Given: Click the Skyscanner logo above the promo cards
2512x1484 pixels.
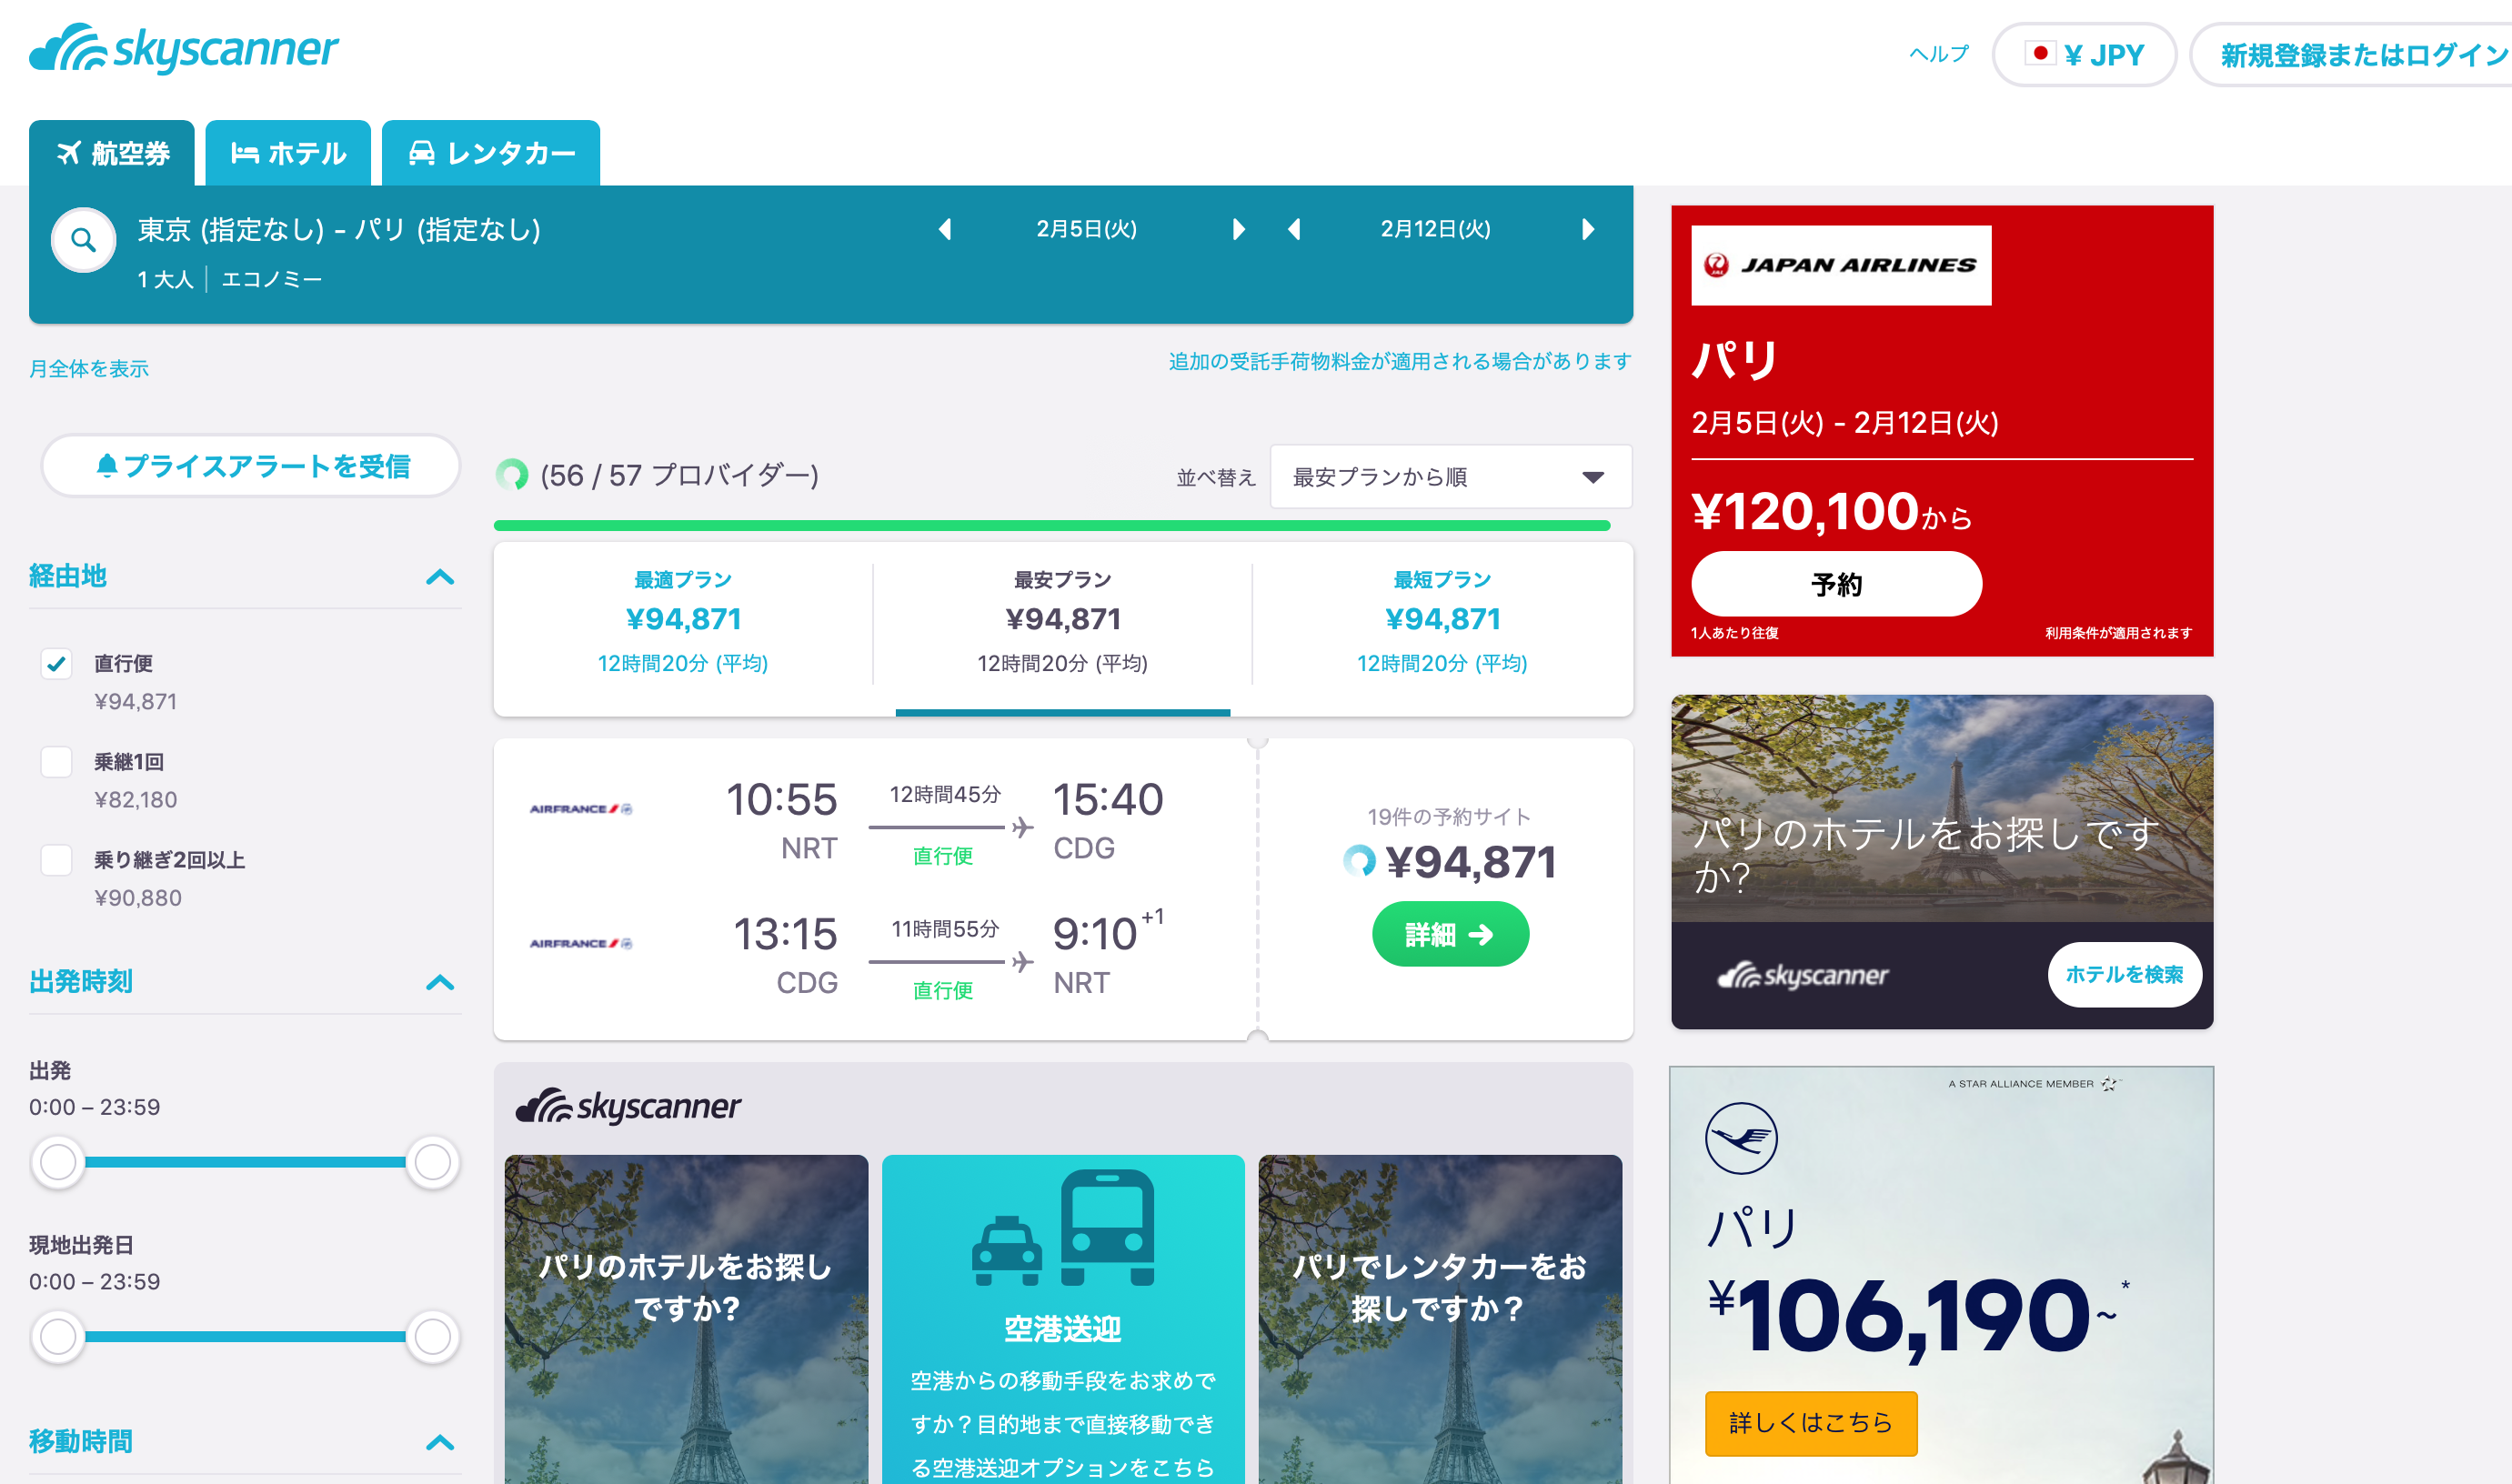Looking at the screenshot, I should pos(628,1106).
